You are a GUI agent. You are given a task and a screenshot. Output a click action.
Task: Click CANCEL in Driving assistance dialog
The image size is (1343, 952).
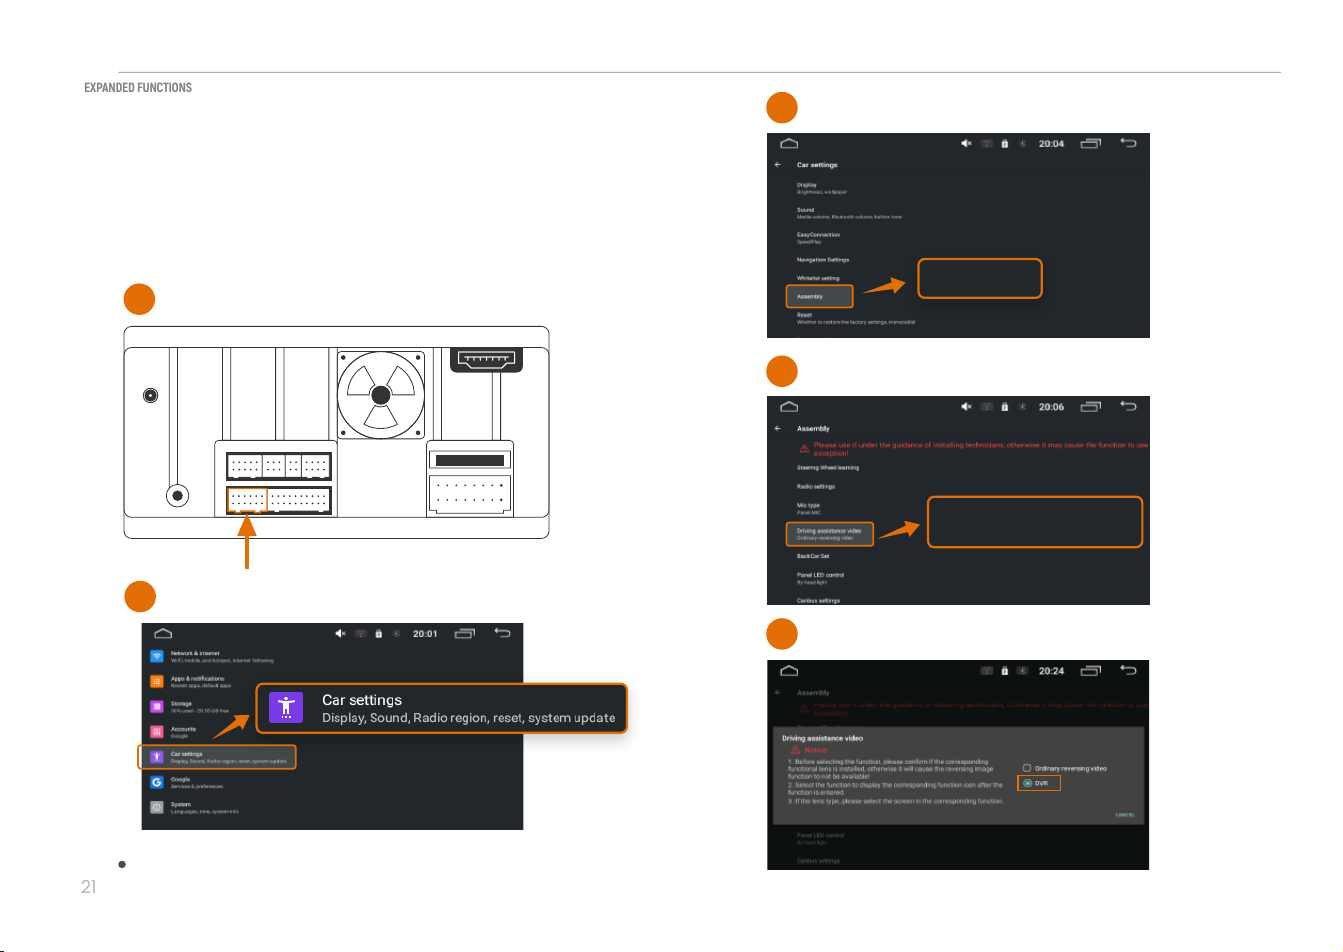1125,815
